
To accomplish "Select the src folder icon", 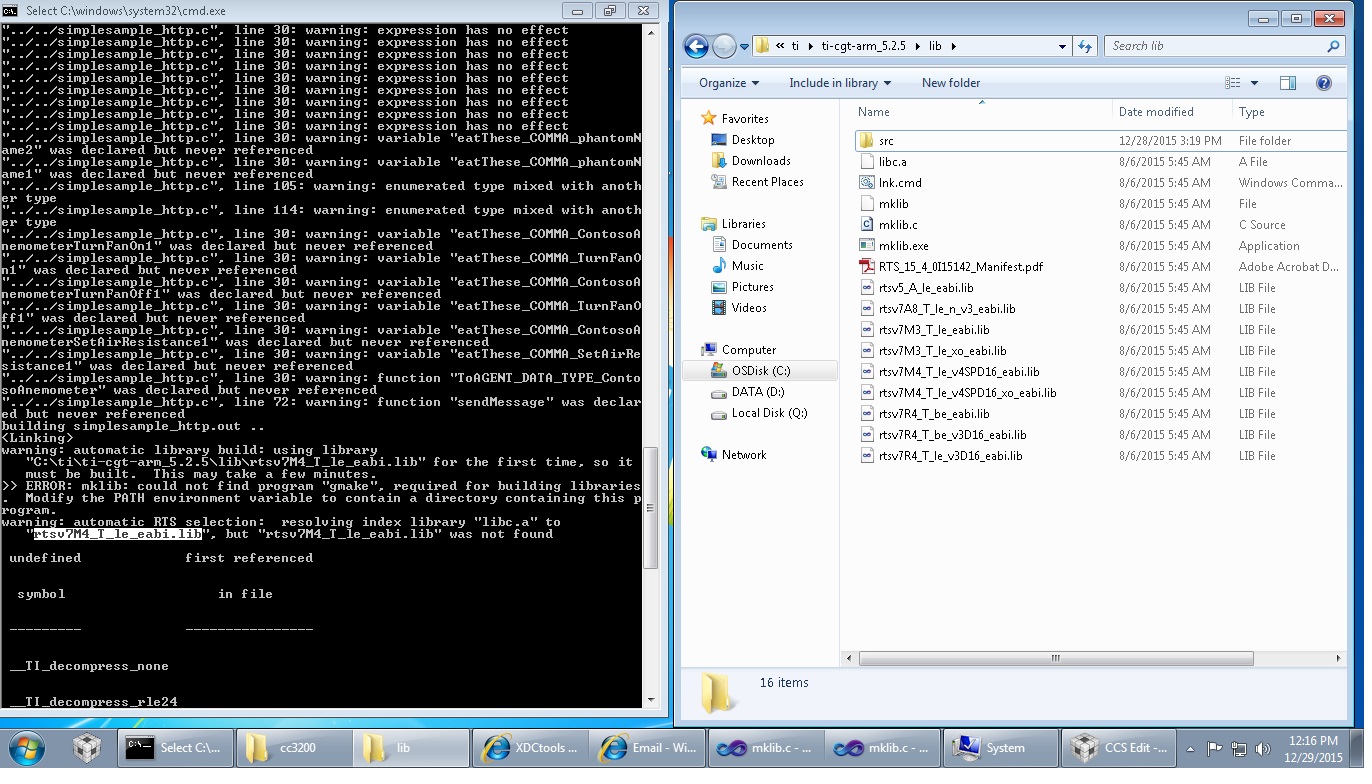I will coord(868,141).
